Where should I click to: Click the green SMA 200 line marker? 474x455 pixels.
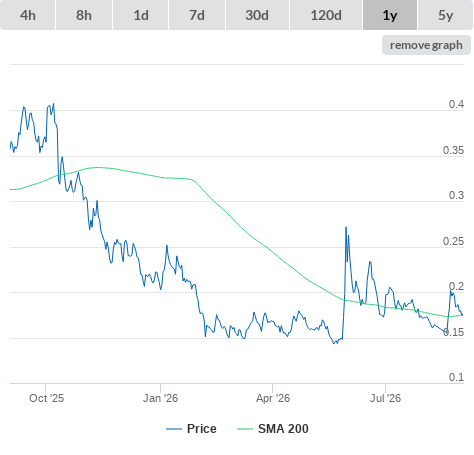pos(245,429)
